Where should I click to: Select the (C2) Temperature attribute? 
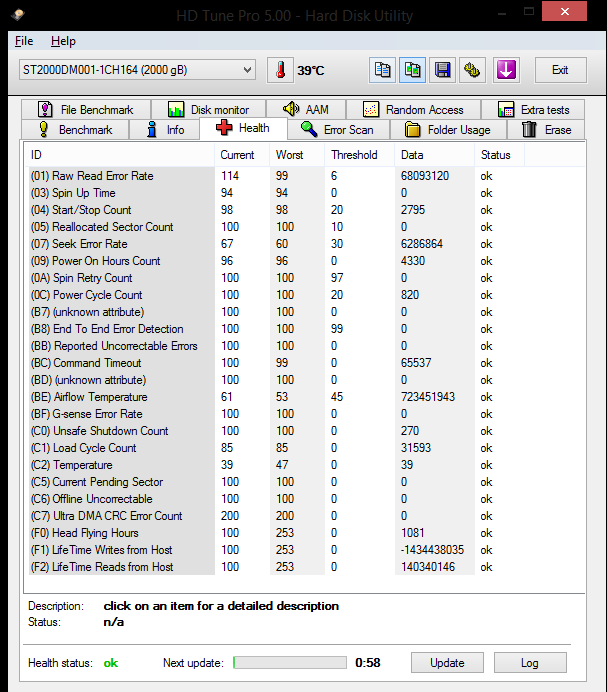click(276, 465)
